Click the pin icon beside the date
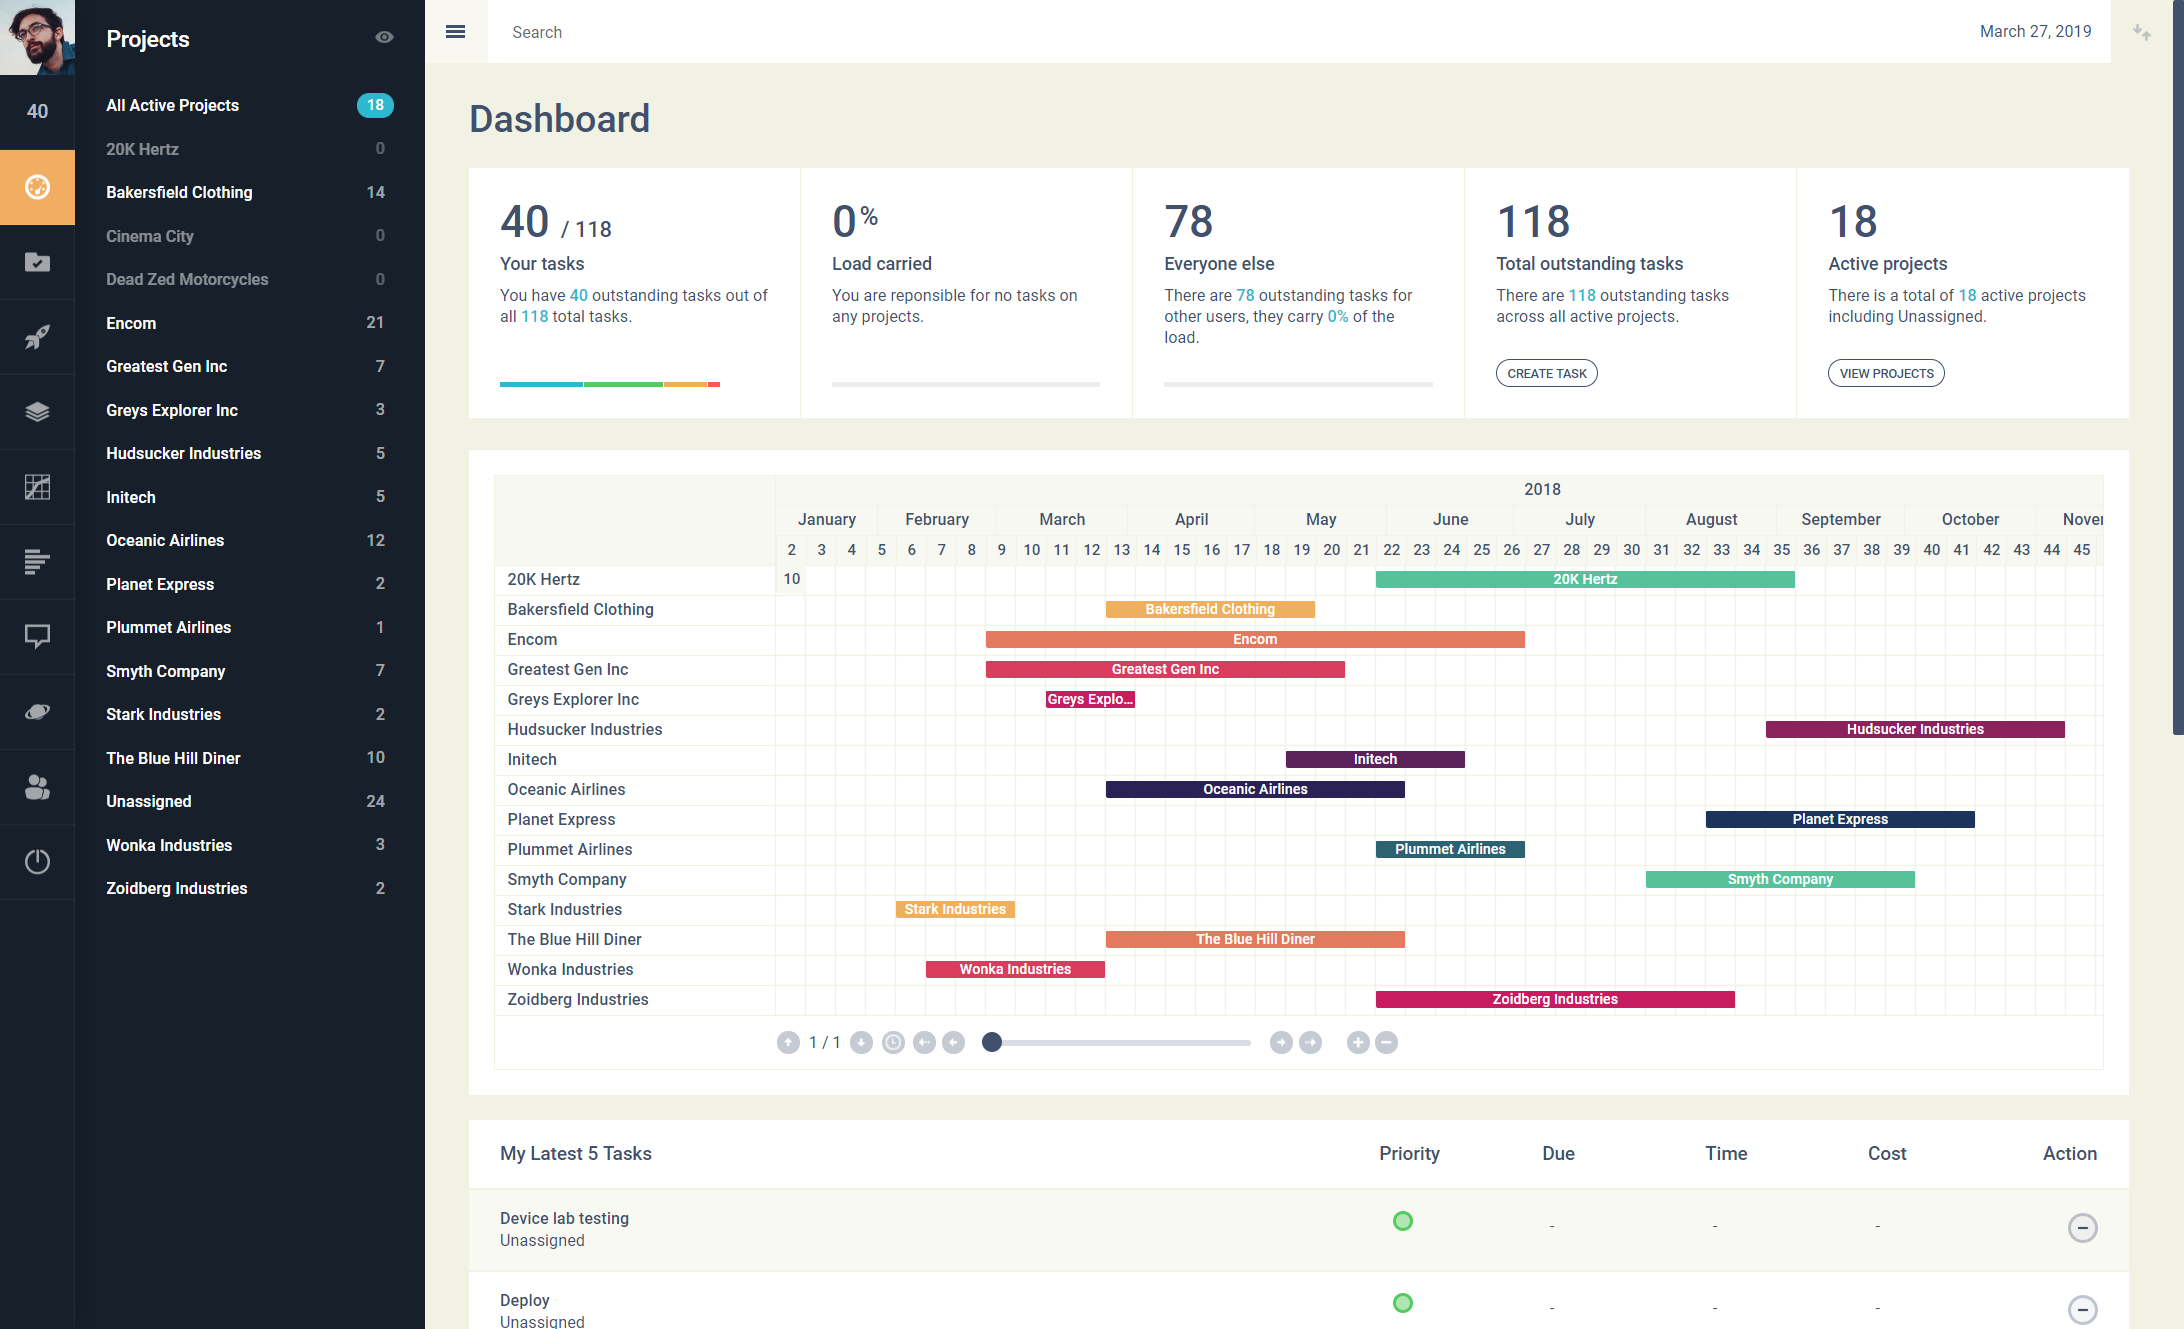Screen dimensions: 2184x1329 (2141, 32)
